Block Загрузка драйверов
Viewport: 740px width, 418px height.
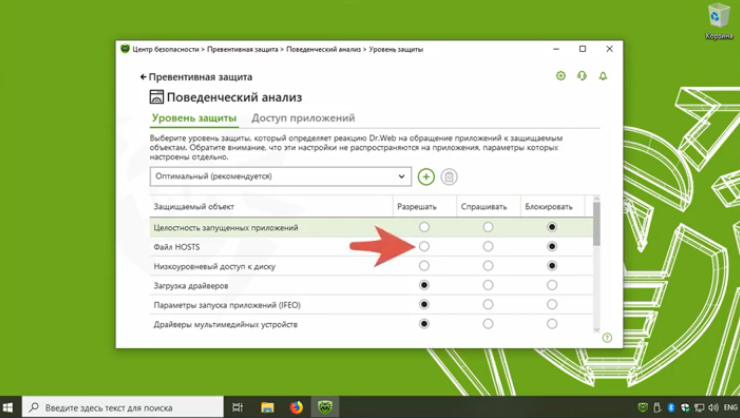pos(552,285)
